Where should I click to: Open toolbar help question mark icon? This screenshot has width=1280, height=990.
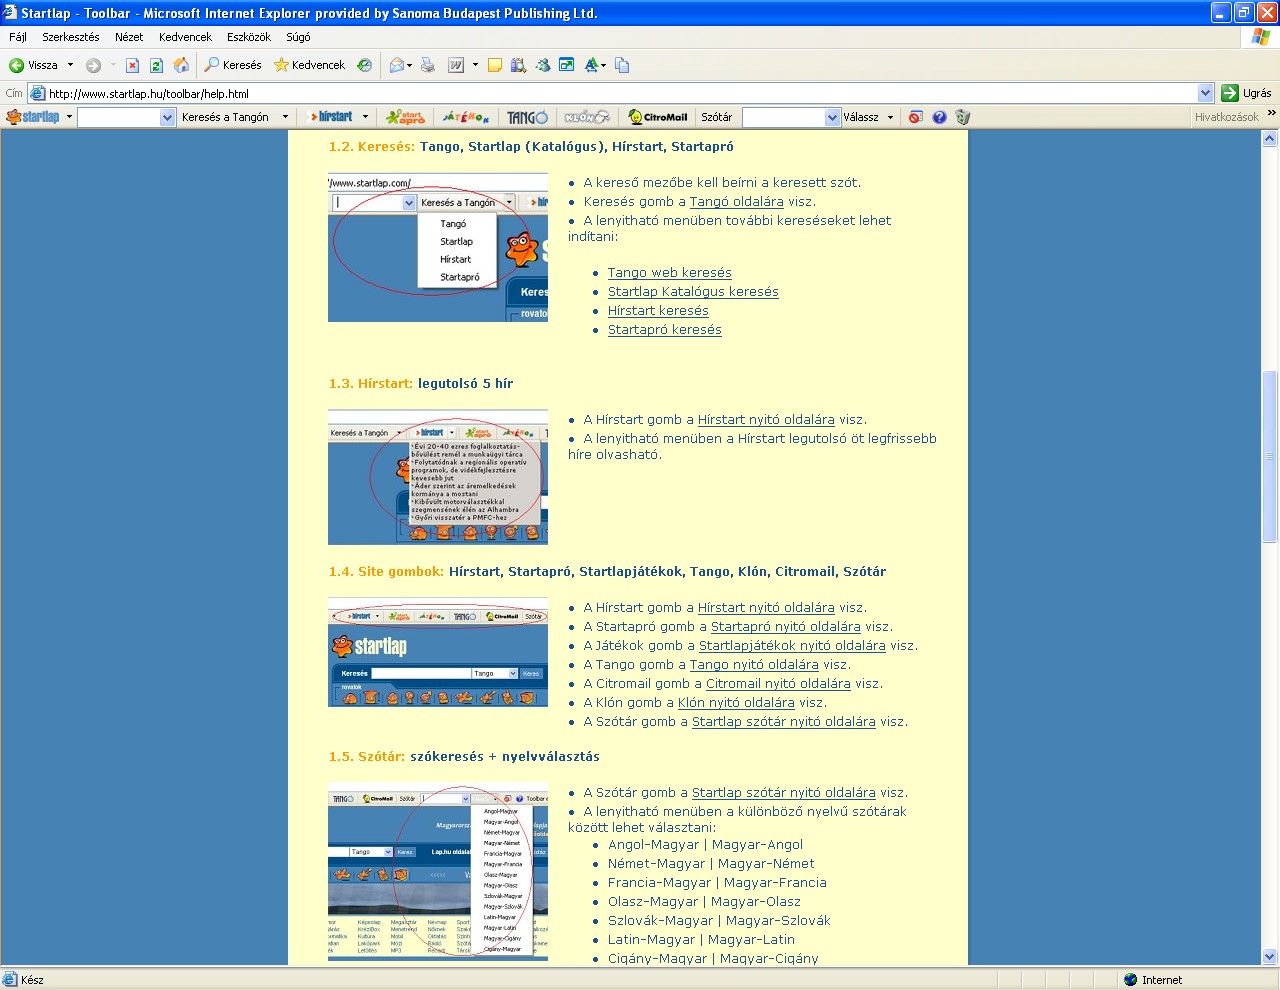coord(939,117)
